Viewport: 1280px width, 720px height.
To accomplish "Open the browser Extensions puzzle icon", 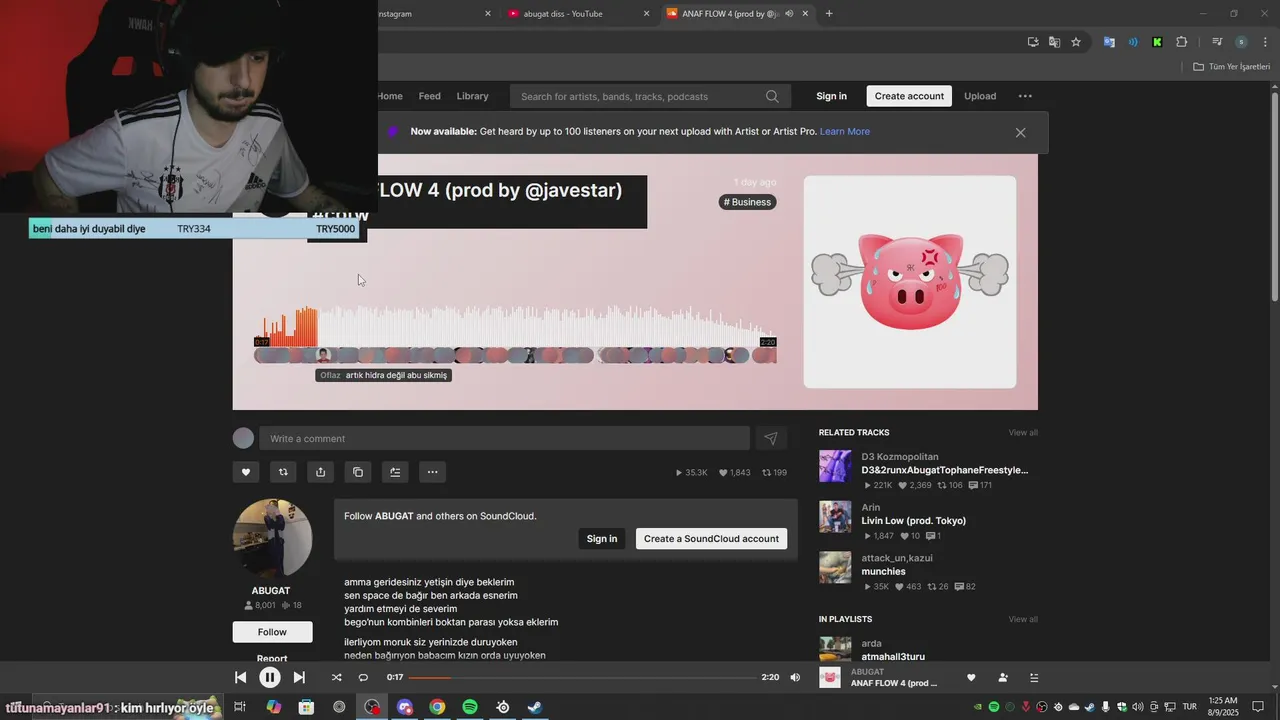I will tap(1182, 42).
